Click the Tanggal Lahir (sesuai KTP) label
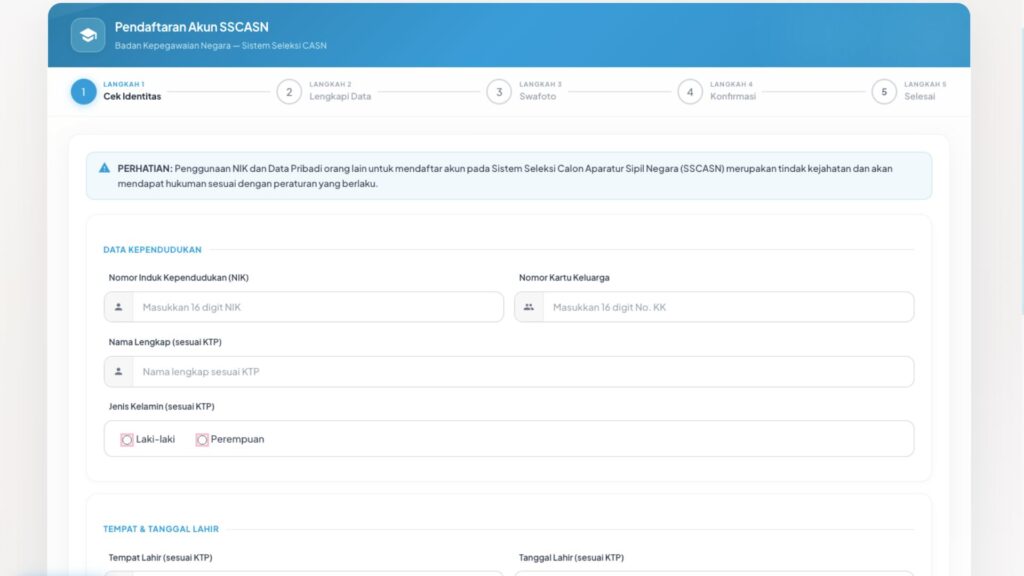The width and height of the screenshot is (1024, 576). point(571,558)
